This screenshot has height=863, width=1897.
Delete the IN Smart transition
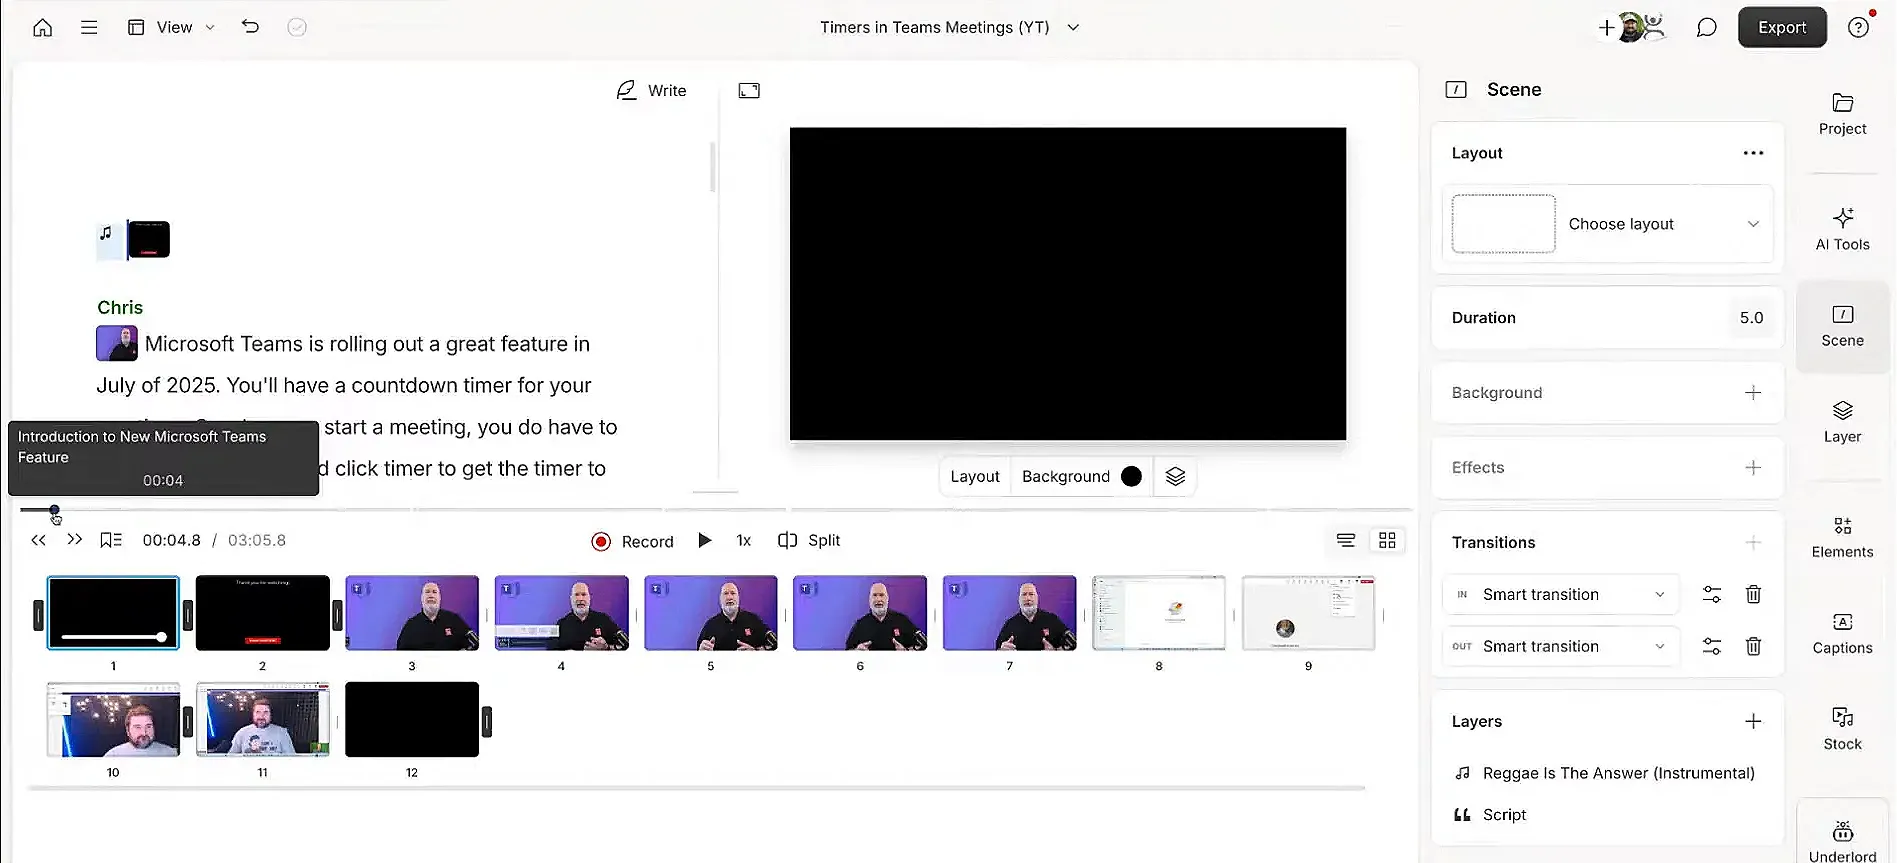[1753, 594]
